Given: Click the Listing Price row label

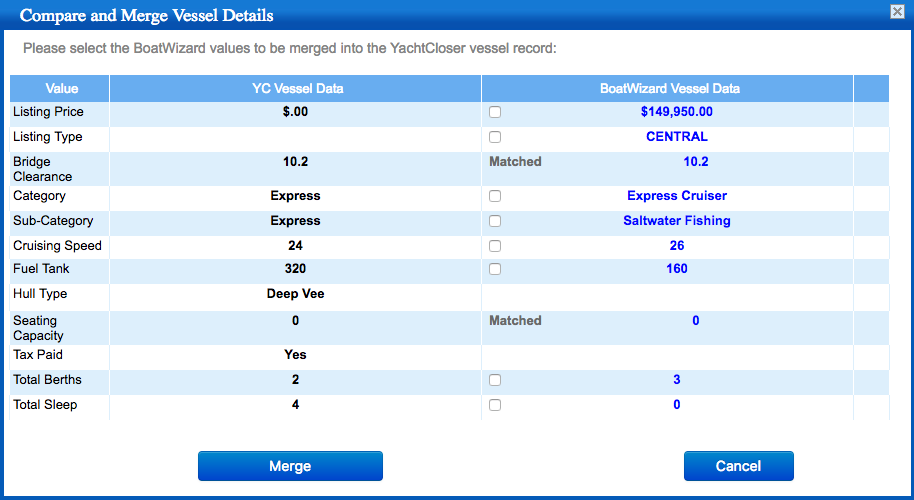Looking at the screenshot, I should tap(48, 112).
